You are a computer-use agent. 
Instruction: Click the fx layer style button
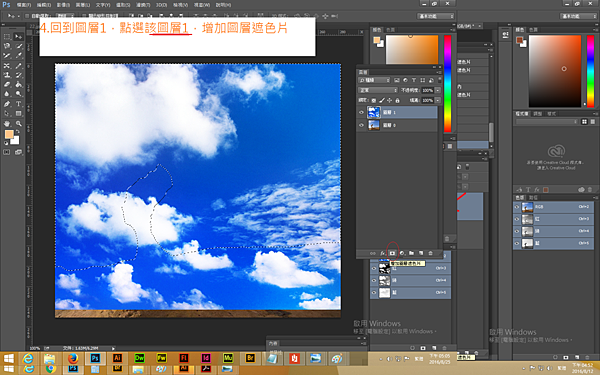coord(382,253)
